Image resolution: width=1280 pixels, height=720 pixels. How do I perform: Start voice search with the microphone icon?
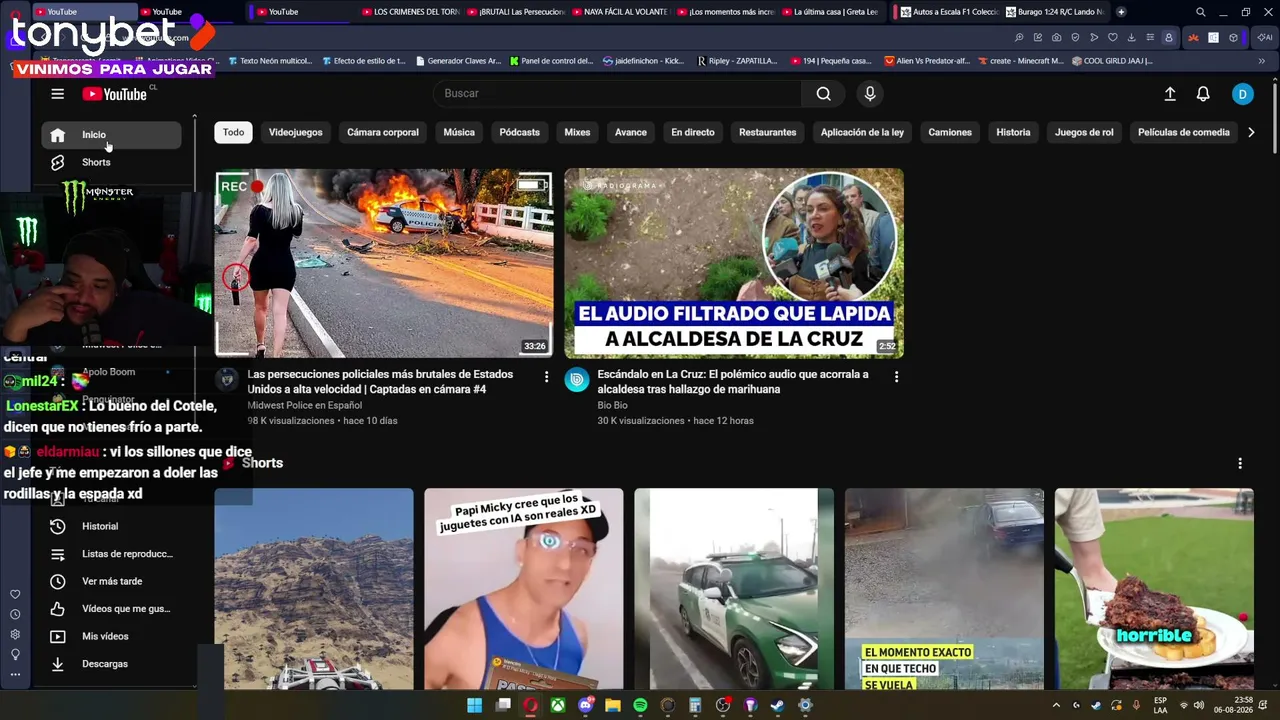click(x=870, y=94)
